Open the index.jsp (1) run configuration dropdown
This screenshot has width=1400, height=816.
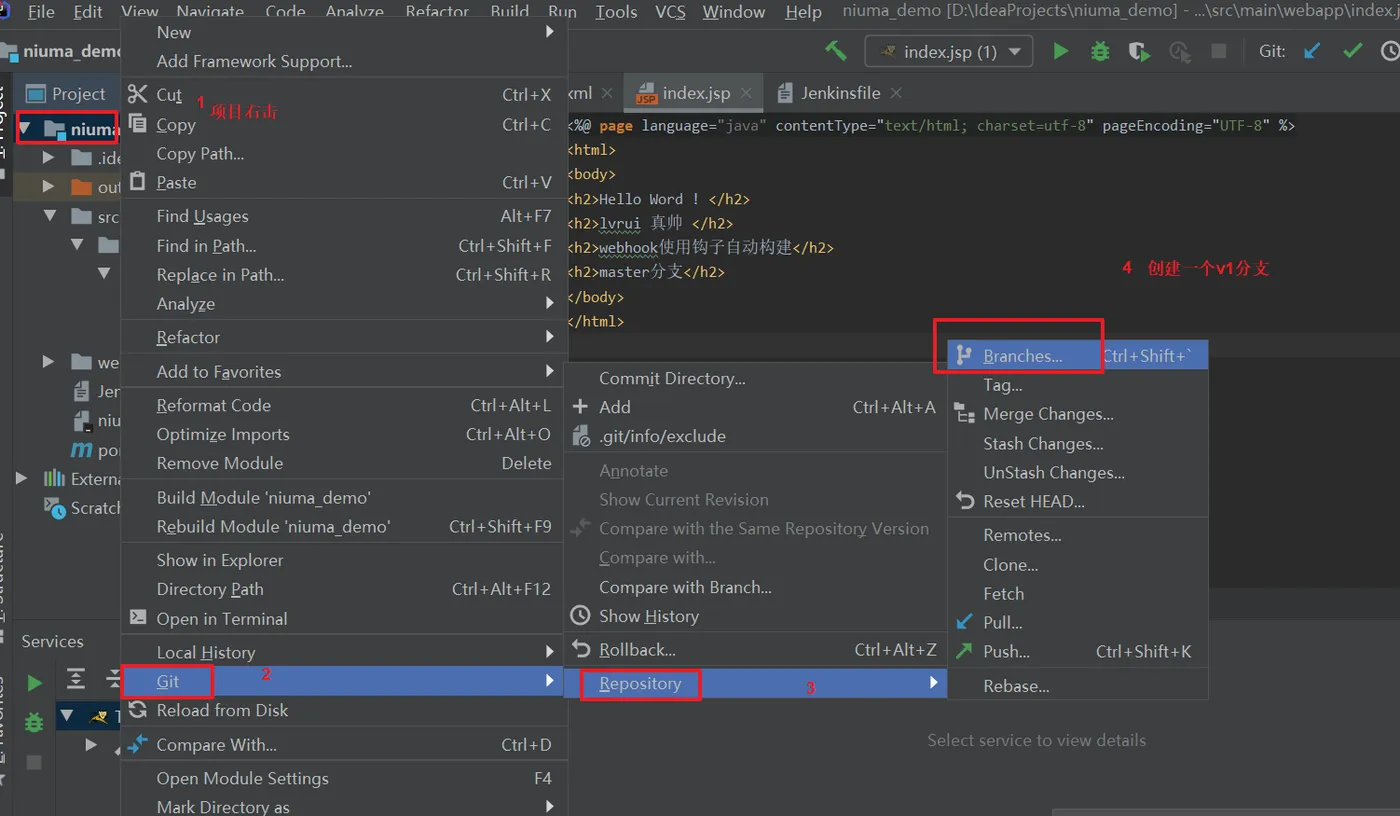[948, 51]
